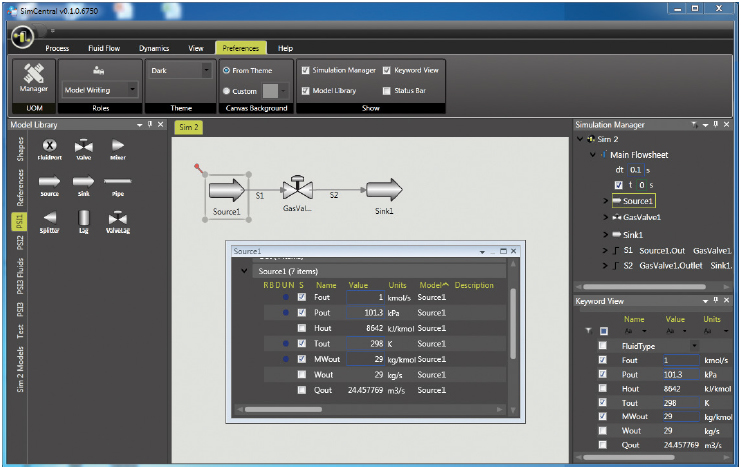741x469 pixels.
Task: Expand the GasValve1 tree node
Action: pyautogui.click(x=605, y=216)
